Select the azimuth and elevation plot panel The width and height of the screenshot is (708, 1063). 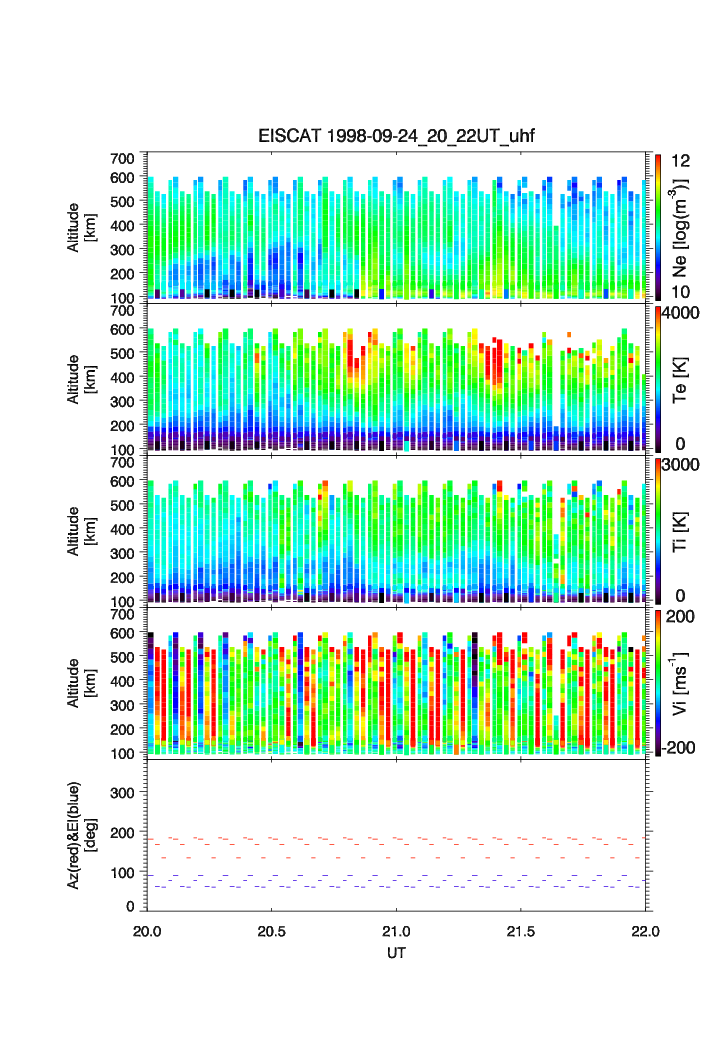(x=398, y=834)
